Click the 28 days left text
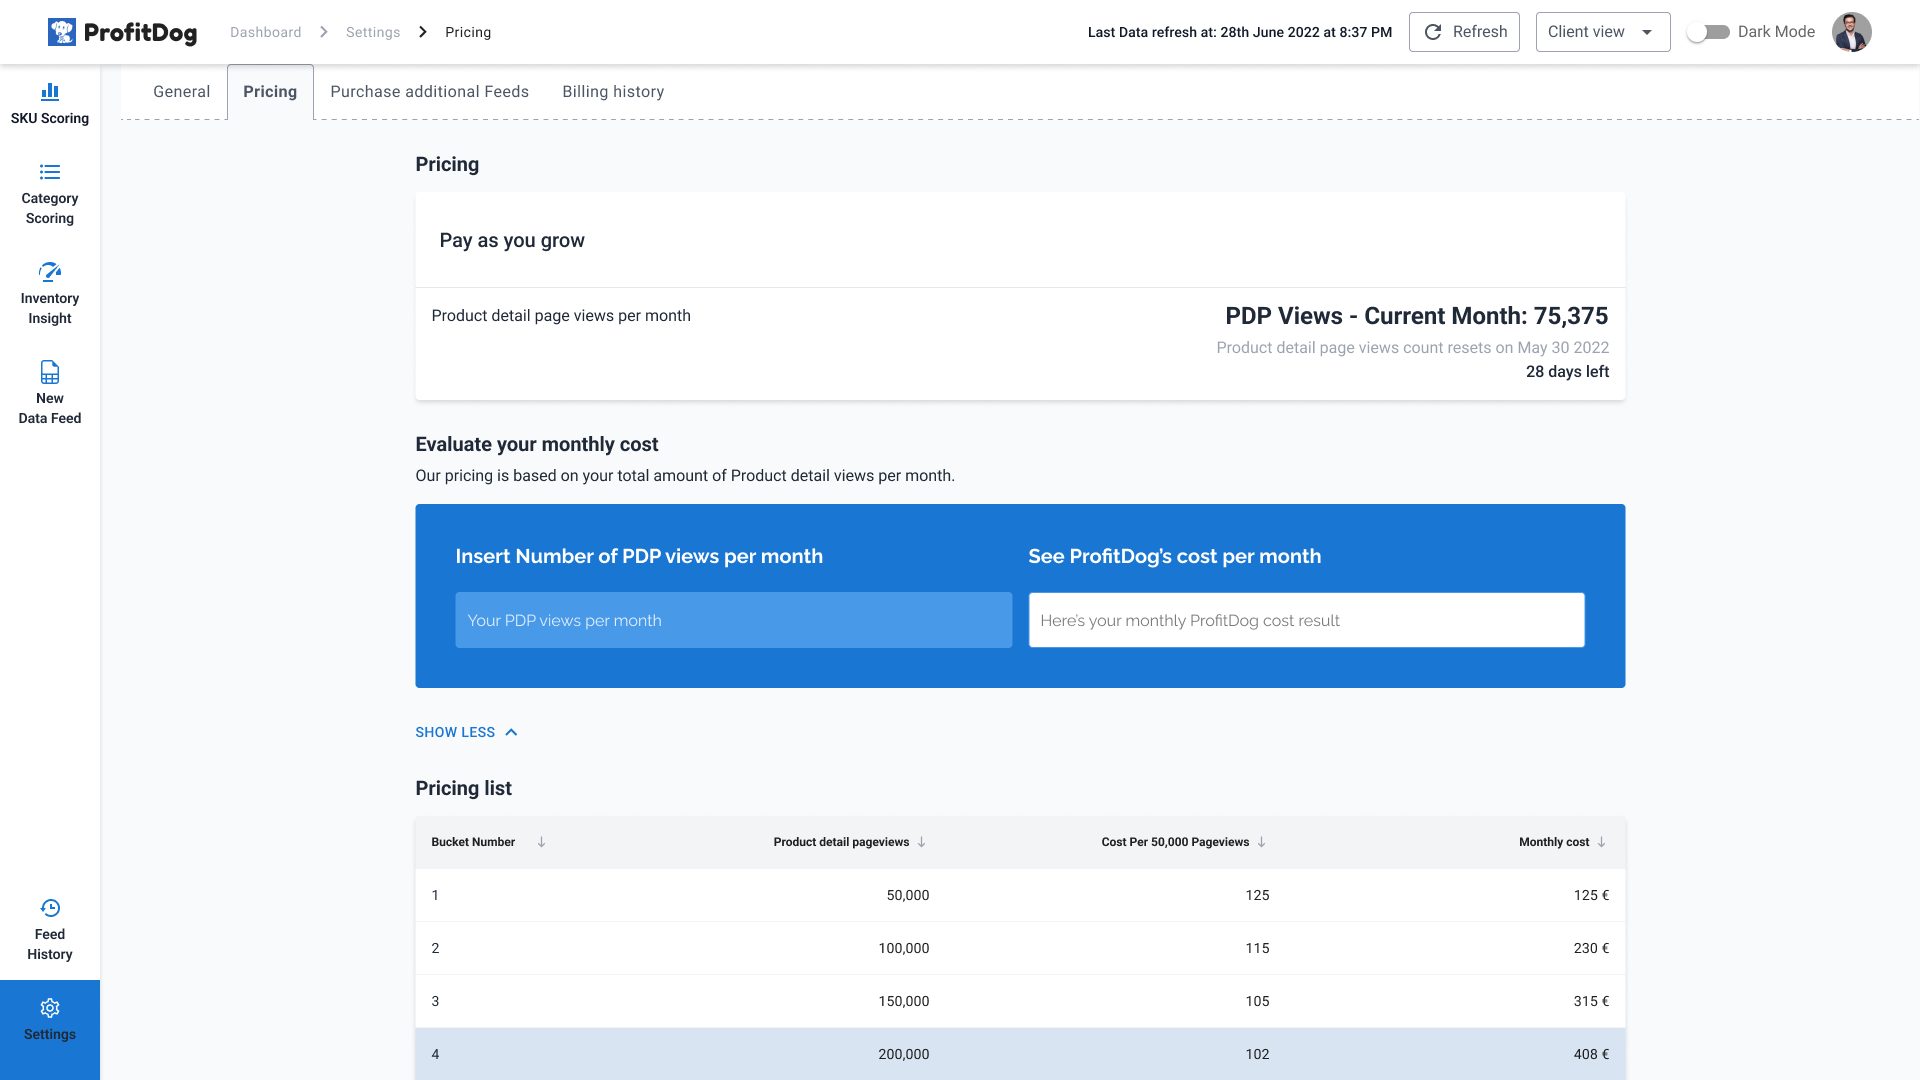Screen dimensions: 1920x1080 coord(1567,372)
